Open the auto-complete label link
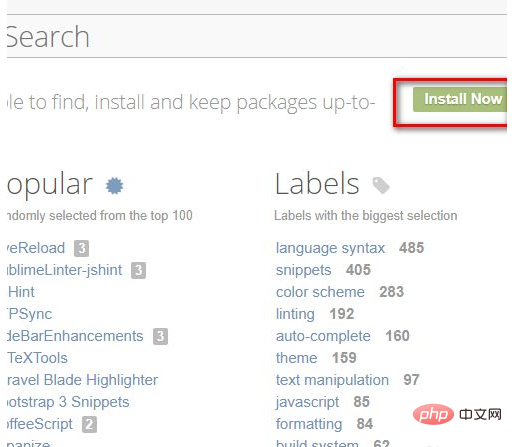This screenshot has height=447, width=512. [323, 336]
